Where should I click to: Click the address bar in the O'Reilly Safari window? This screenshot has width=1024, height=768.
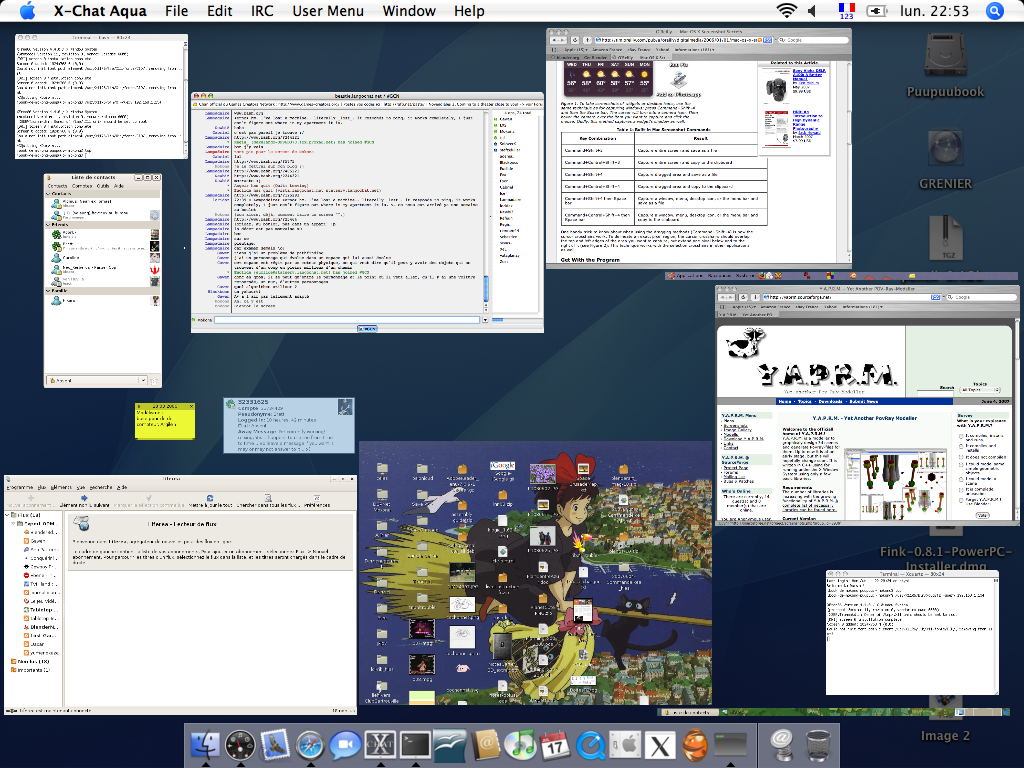(x=682, y=40)
